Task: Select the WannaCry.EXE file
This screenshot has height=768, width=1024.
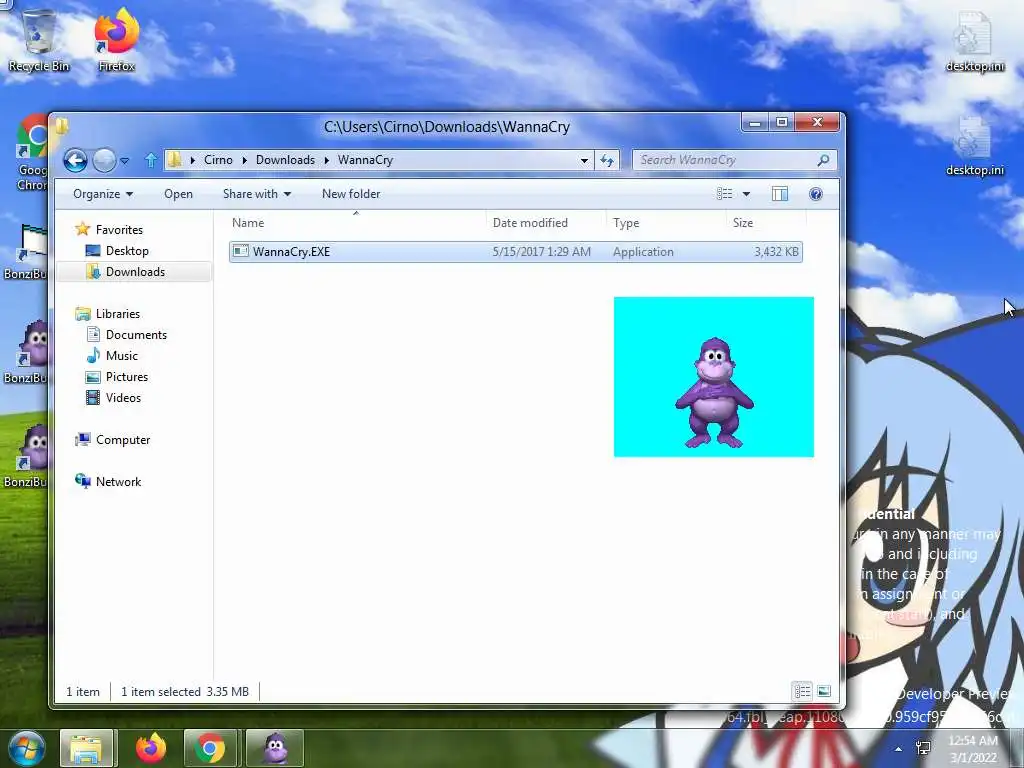Action: (x=515, y=252)
